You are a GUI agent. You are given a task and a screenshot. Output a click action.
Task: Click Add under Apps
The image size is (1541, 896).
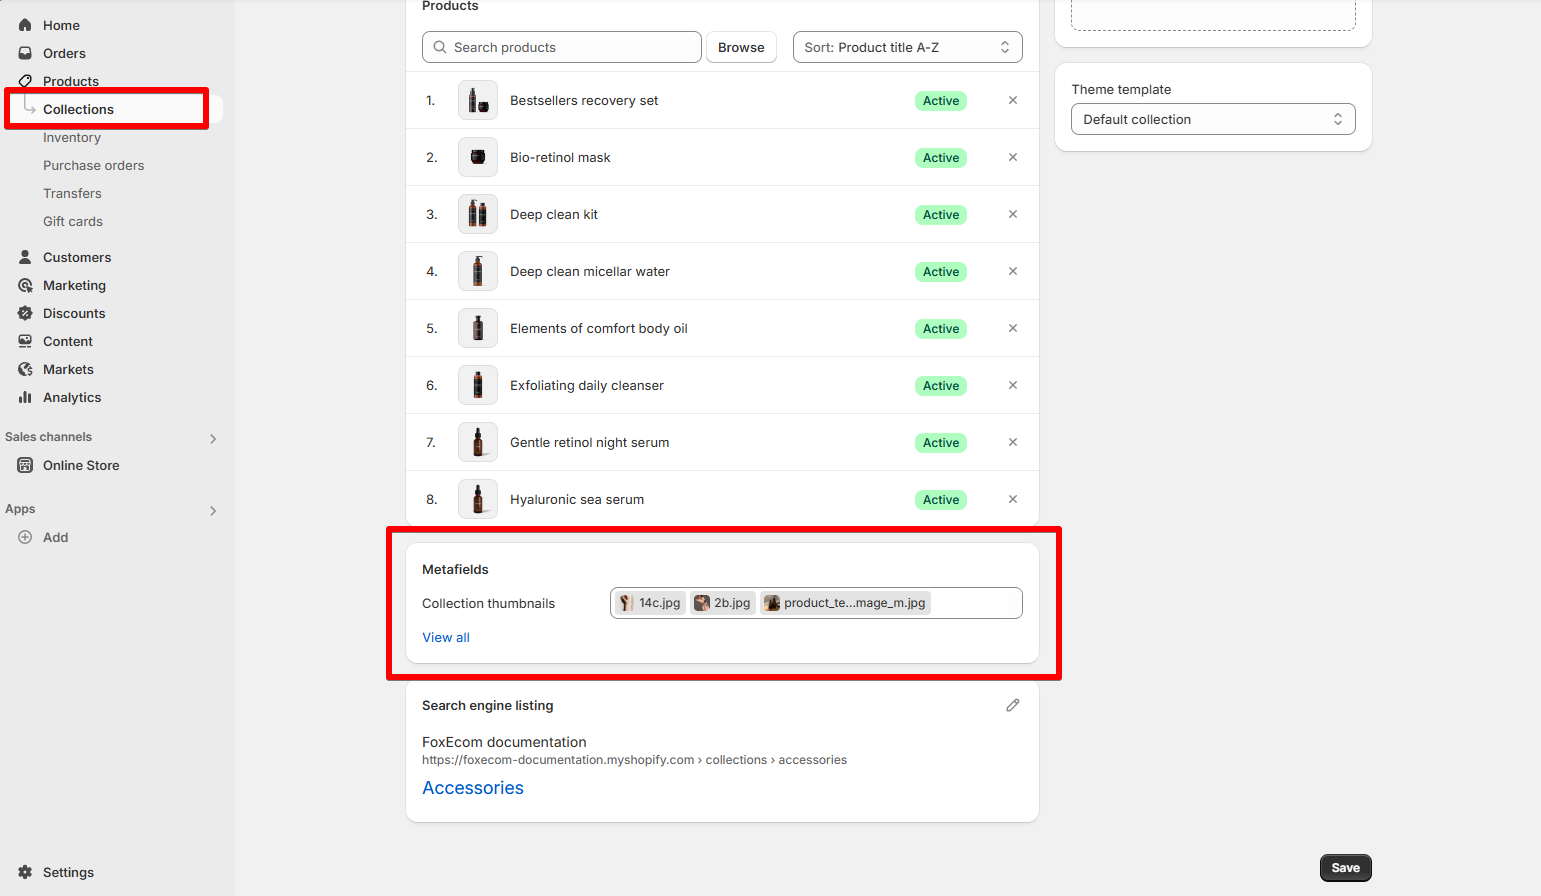55,537
